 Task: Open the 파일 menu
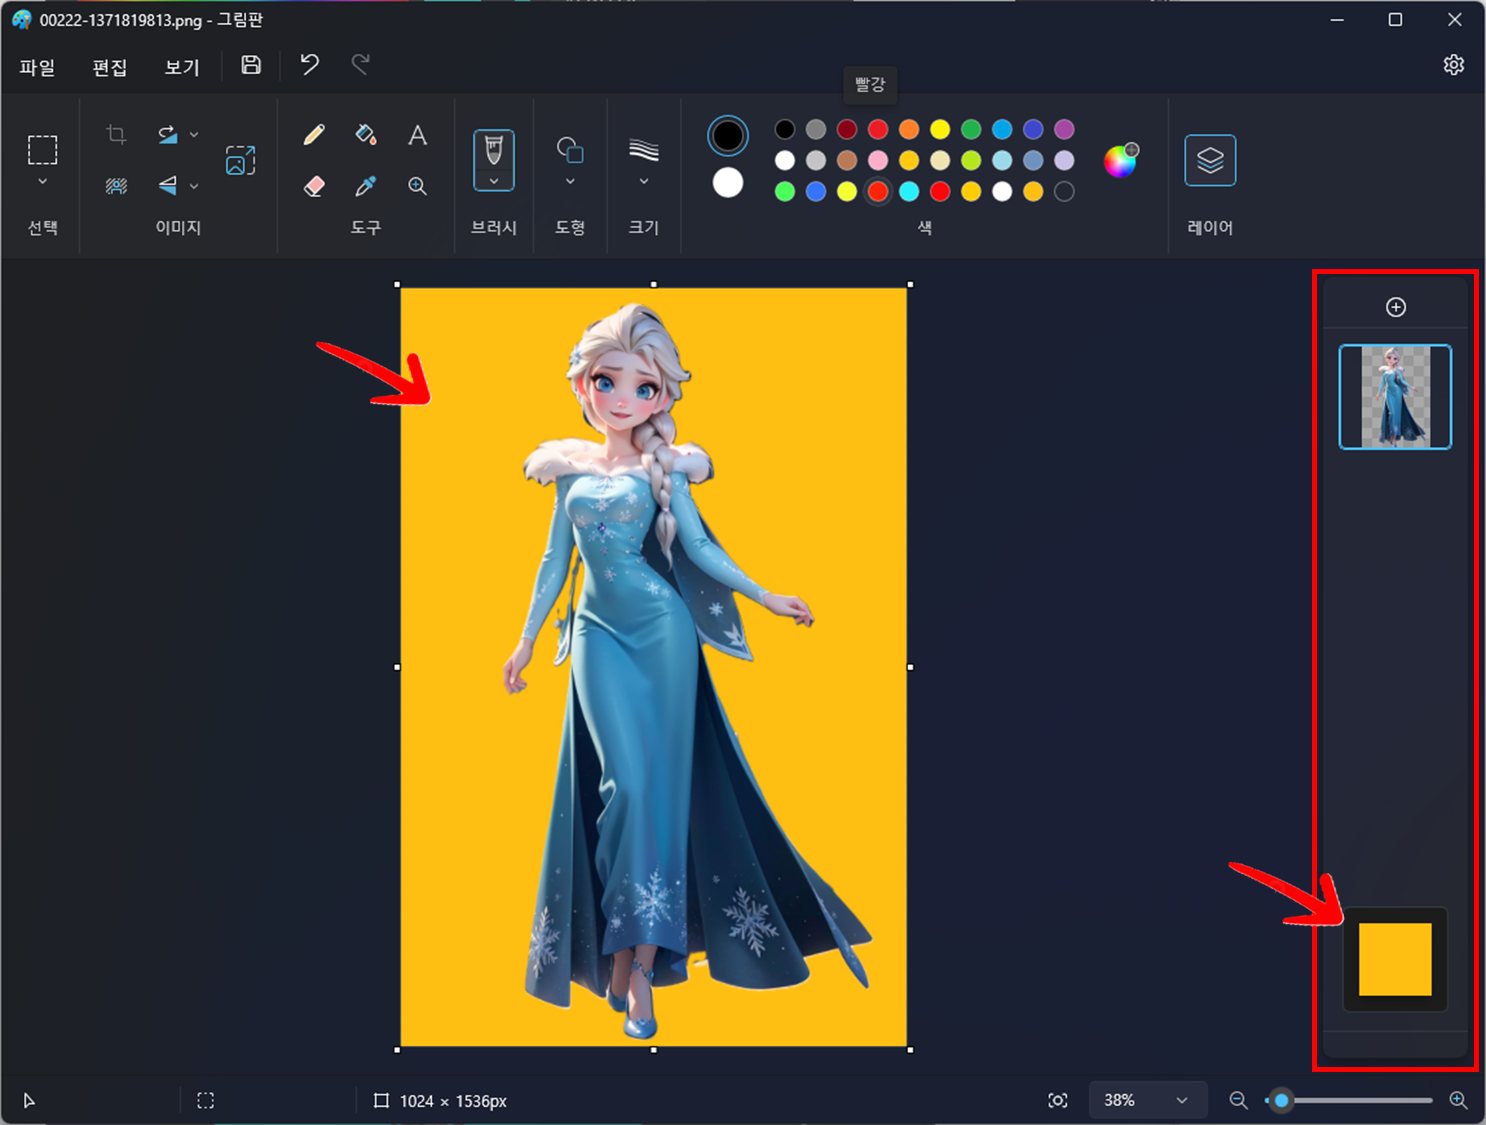(x=37, y=67)
